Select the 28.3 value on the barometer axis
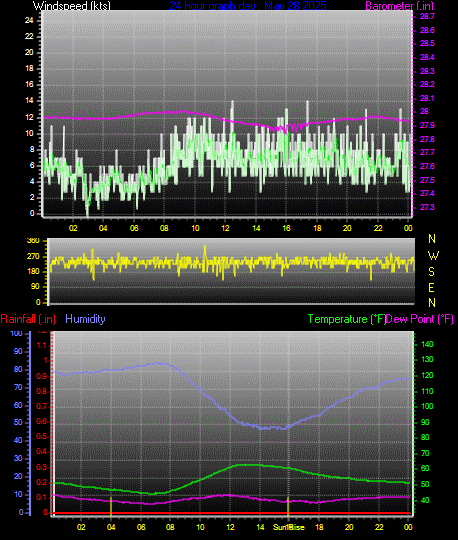This screenshot has height=540, width=458. pyautogui.click(x=427, y=71)
